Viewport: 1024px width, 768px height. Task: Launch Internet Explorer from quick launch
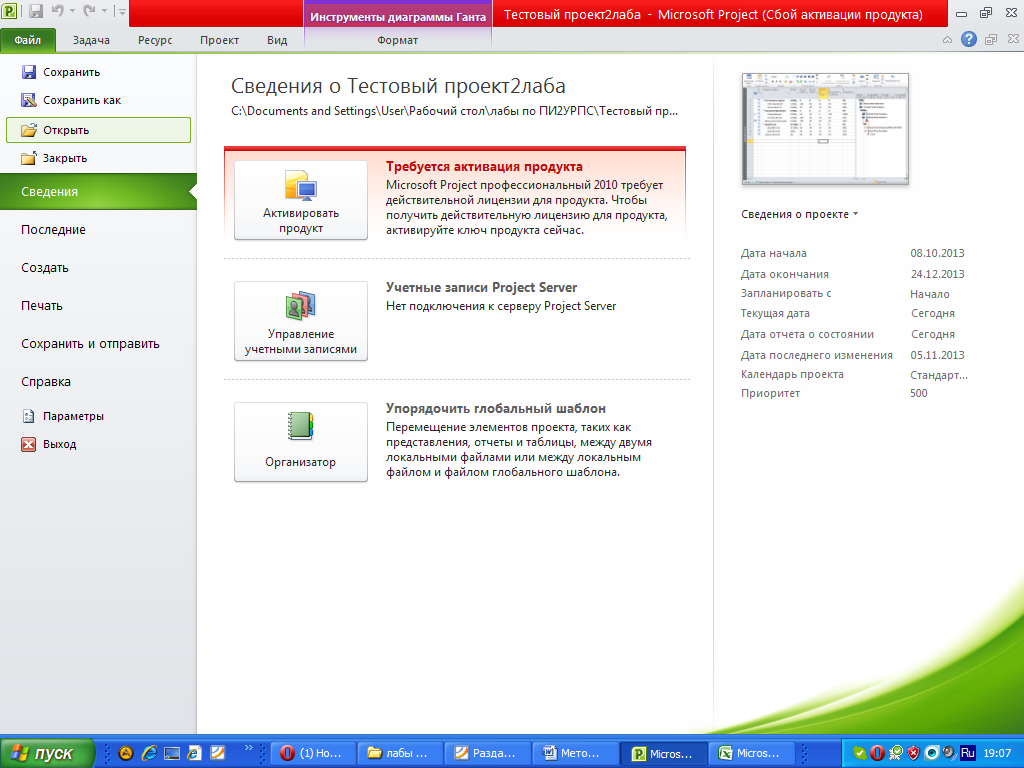tap(149, 753)
